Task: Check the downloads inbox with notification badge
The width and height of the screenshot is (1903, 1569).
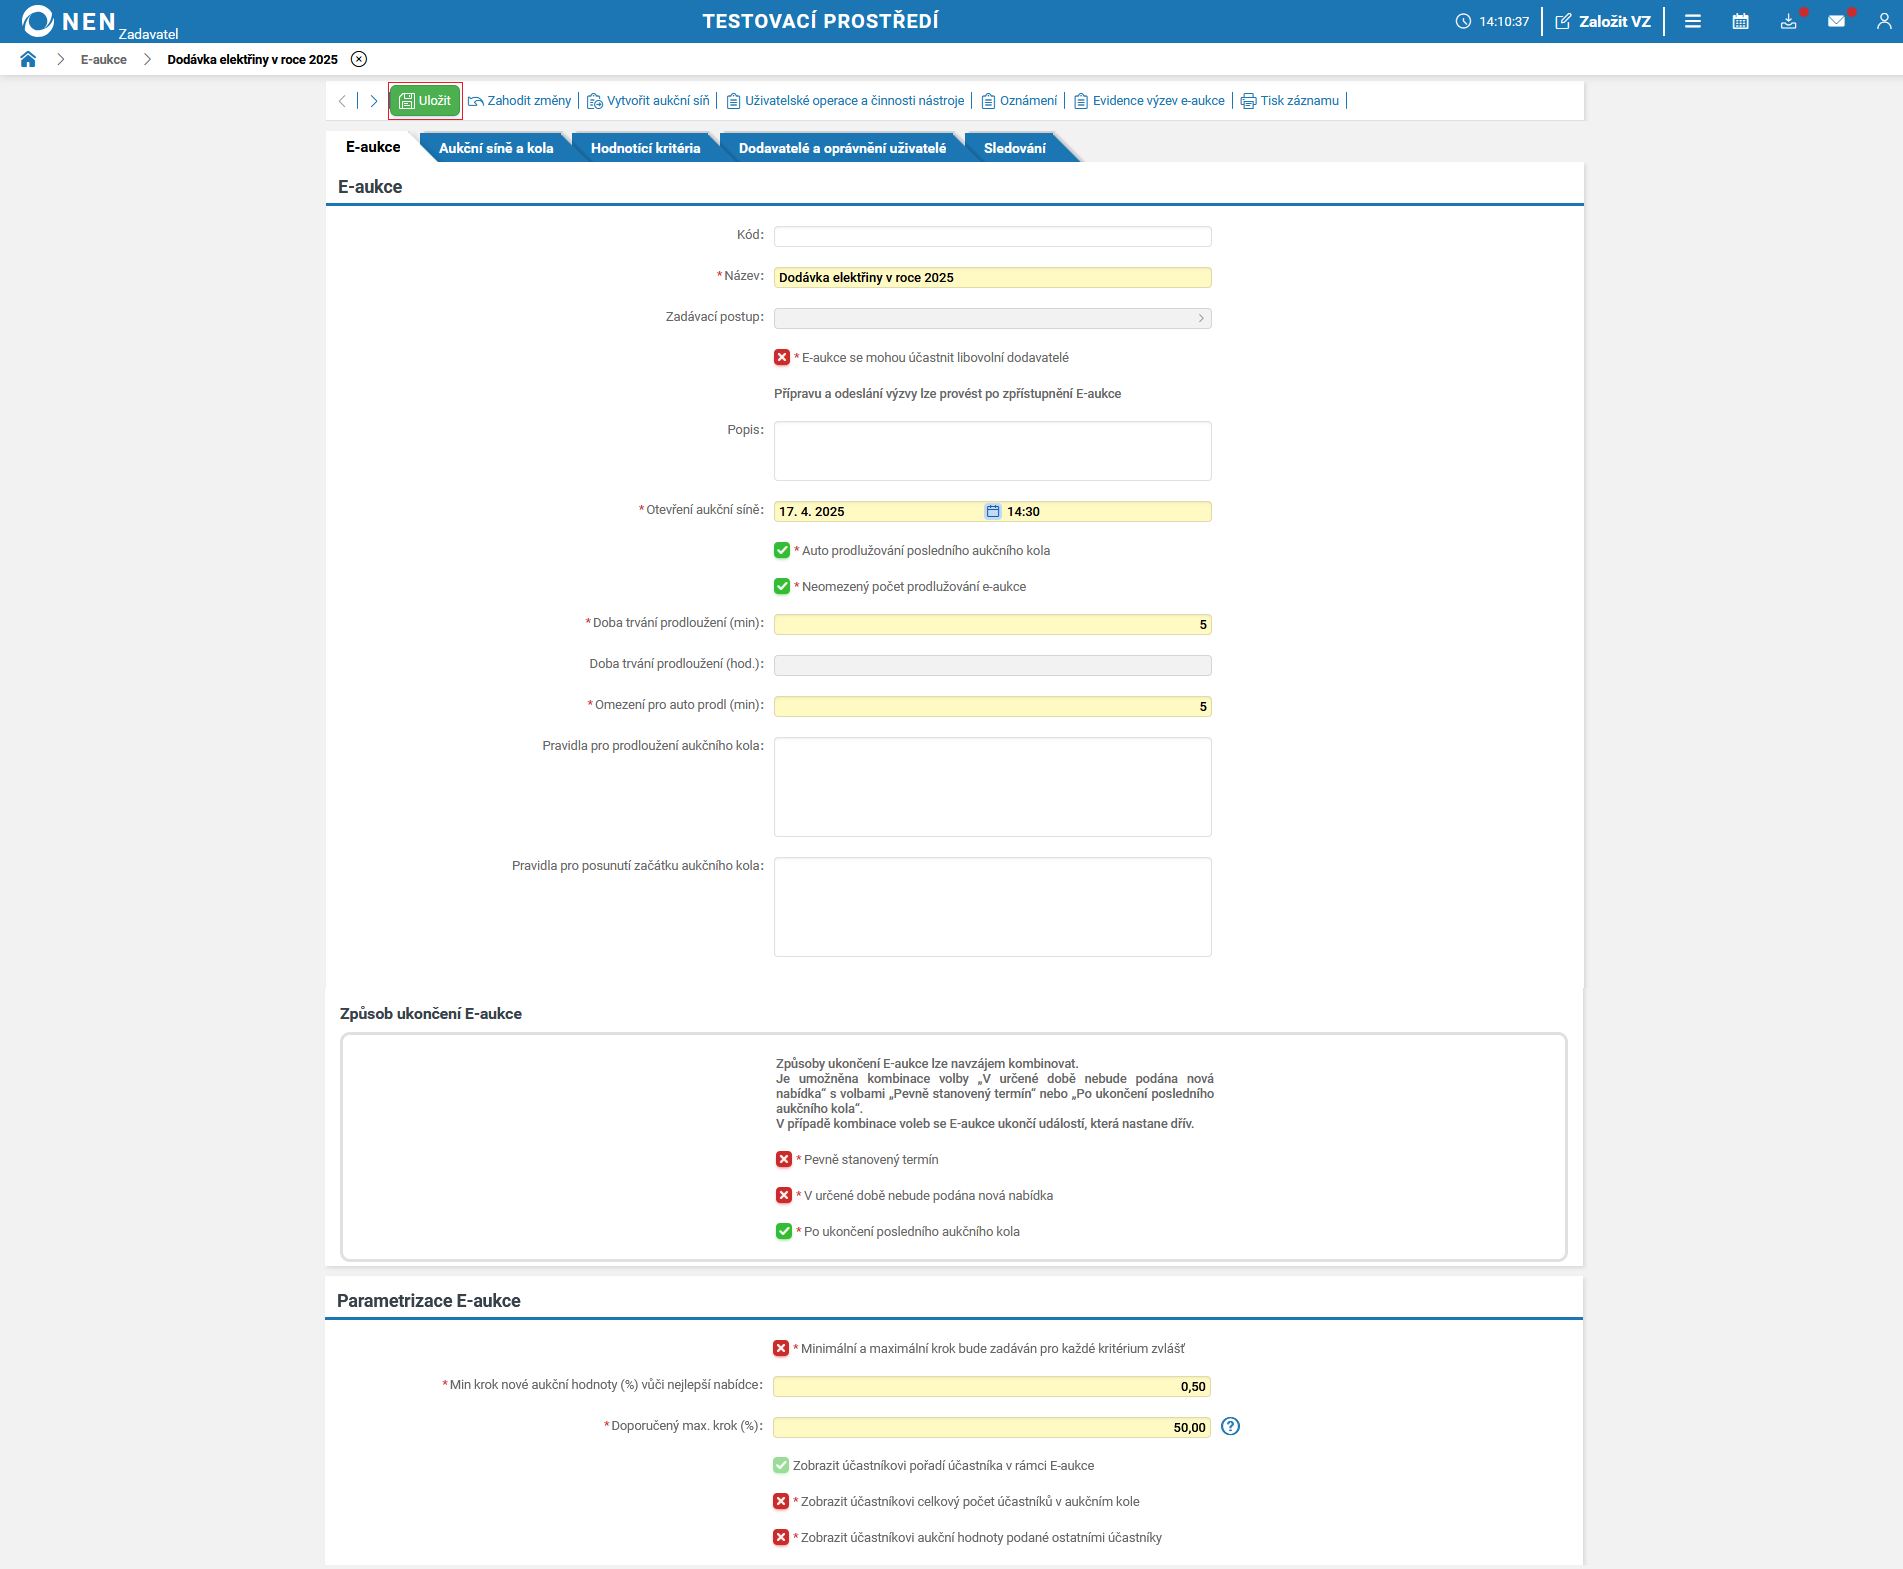Action: tap(1789, 21)
